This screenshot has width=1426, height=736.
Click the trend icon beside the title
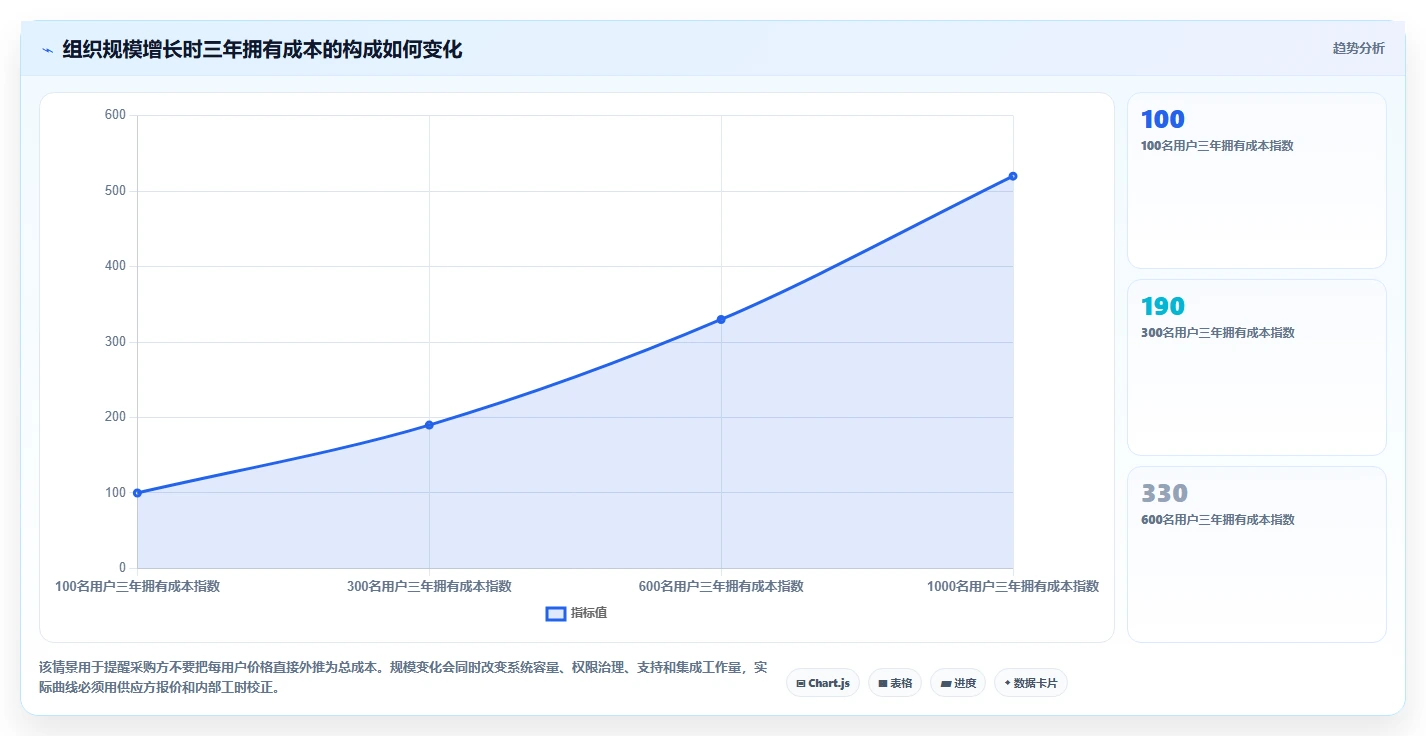[47, 50]
